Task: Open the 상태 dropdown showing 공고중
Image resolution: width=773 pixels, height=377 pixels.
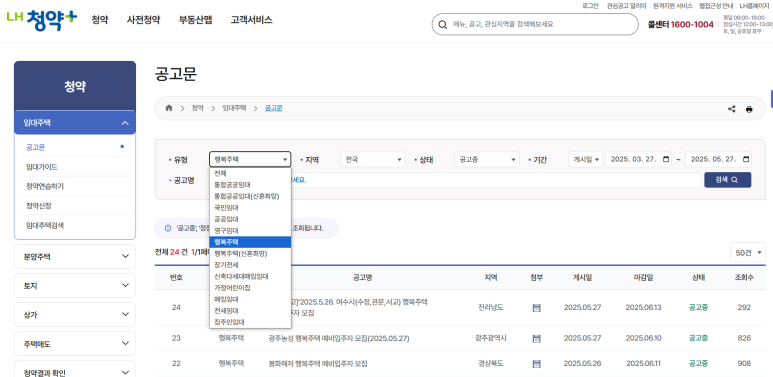Action: [x=487, y=160]
